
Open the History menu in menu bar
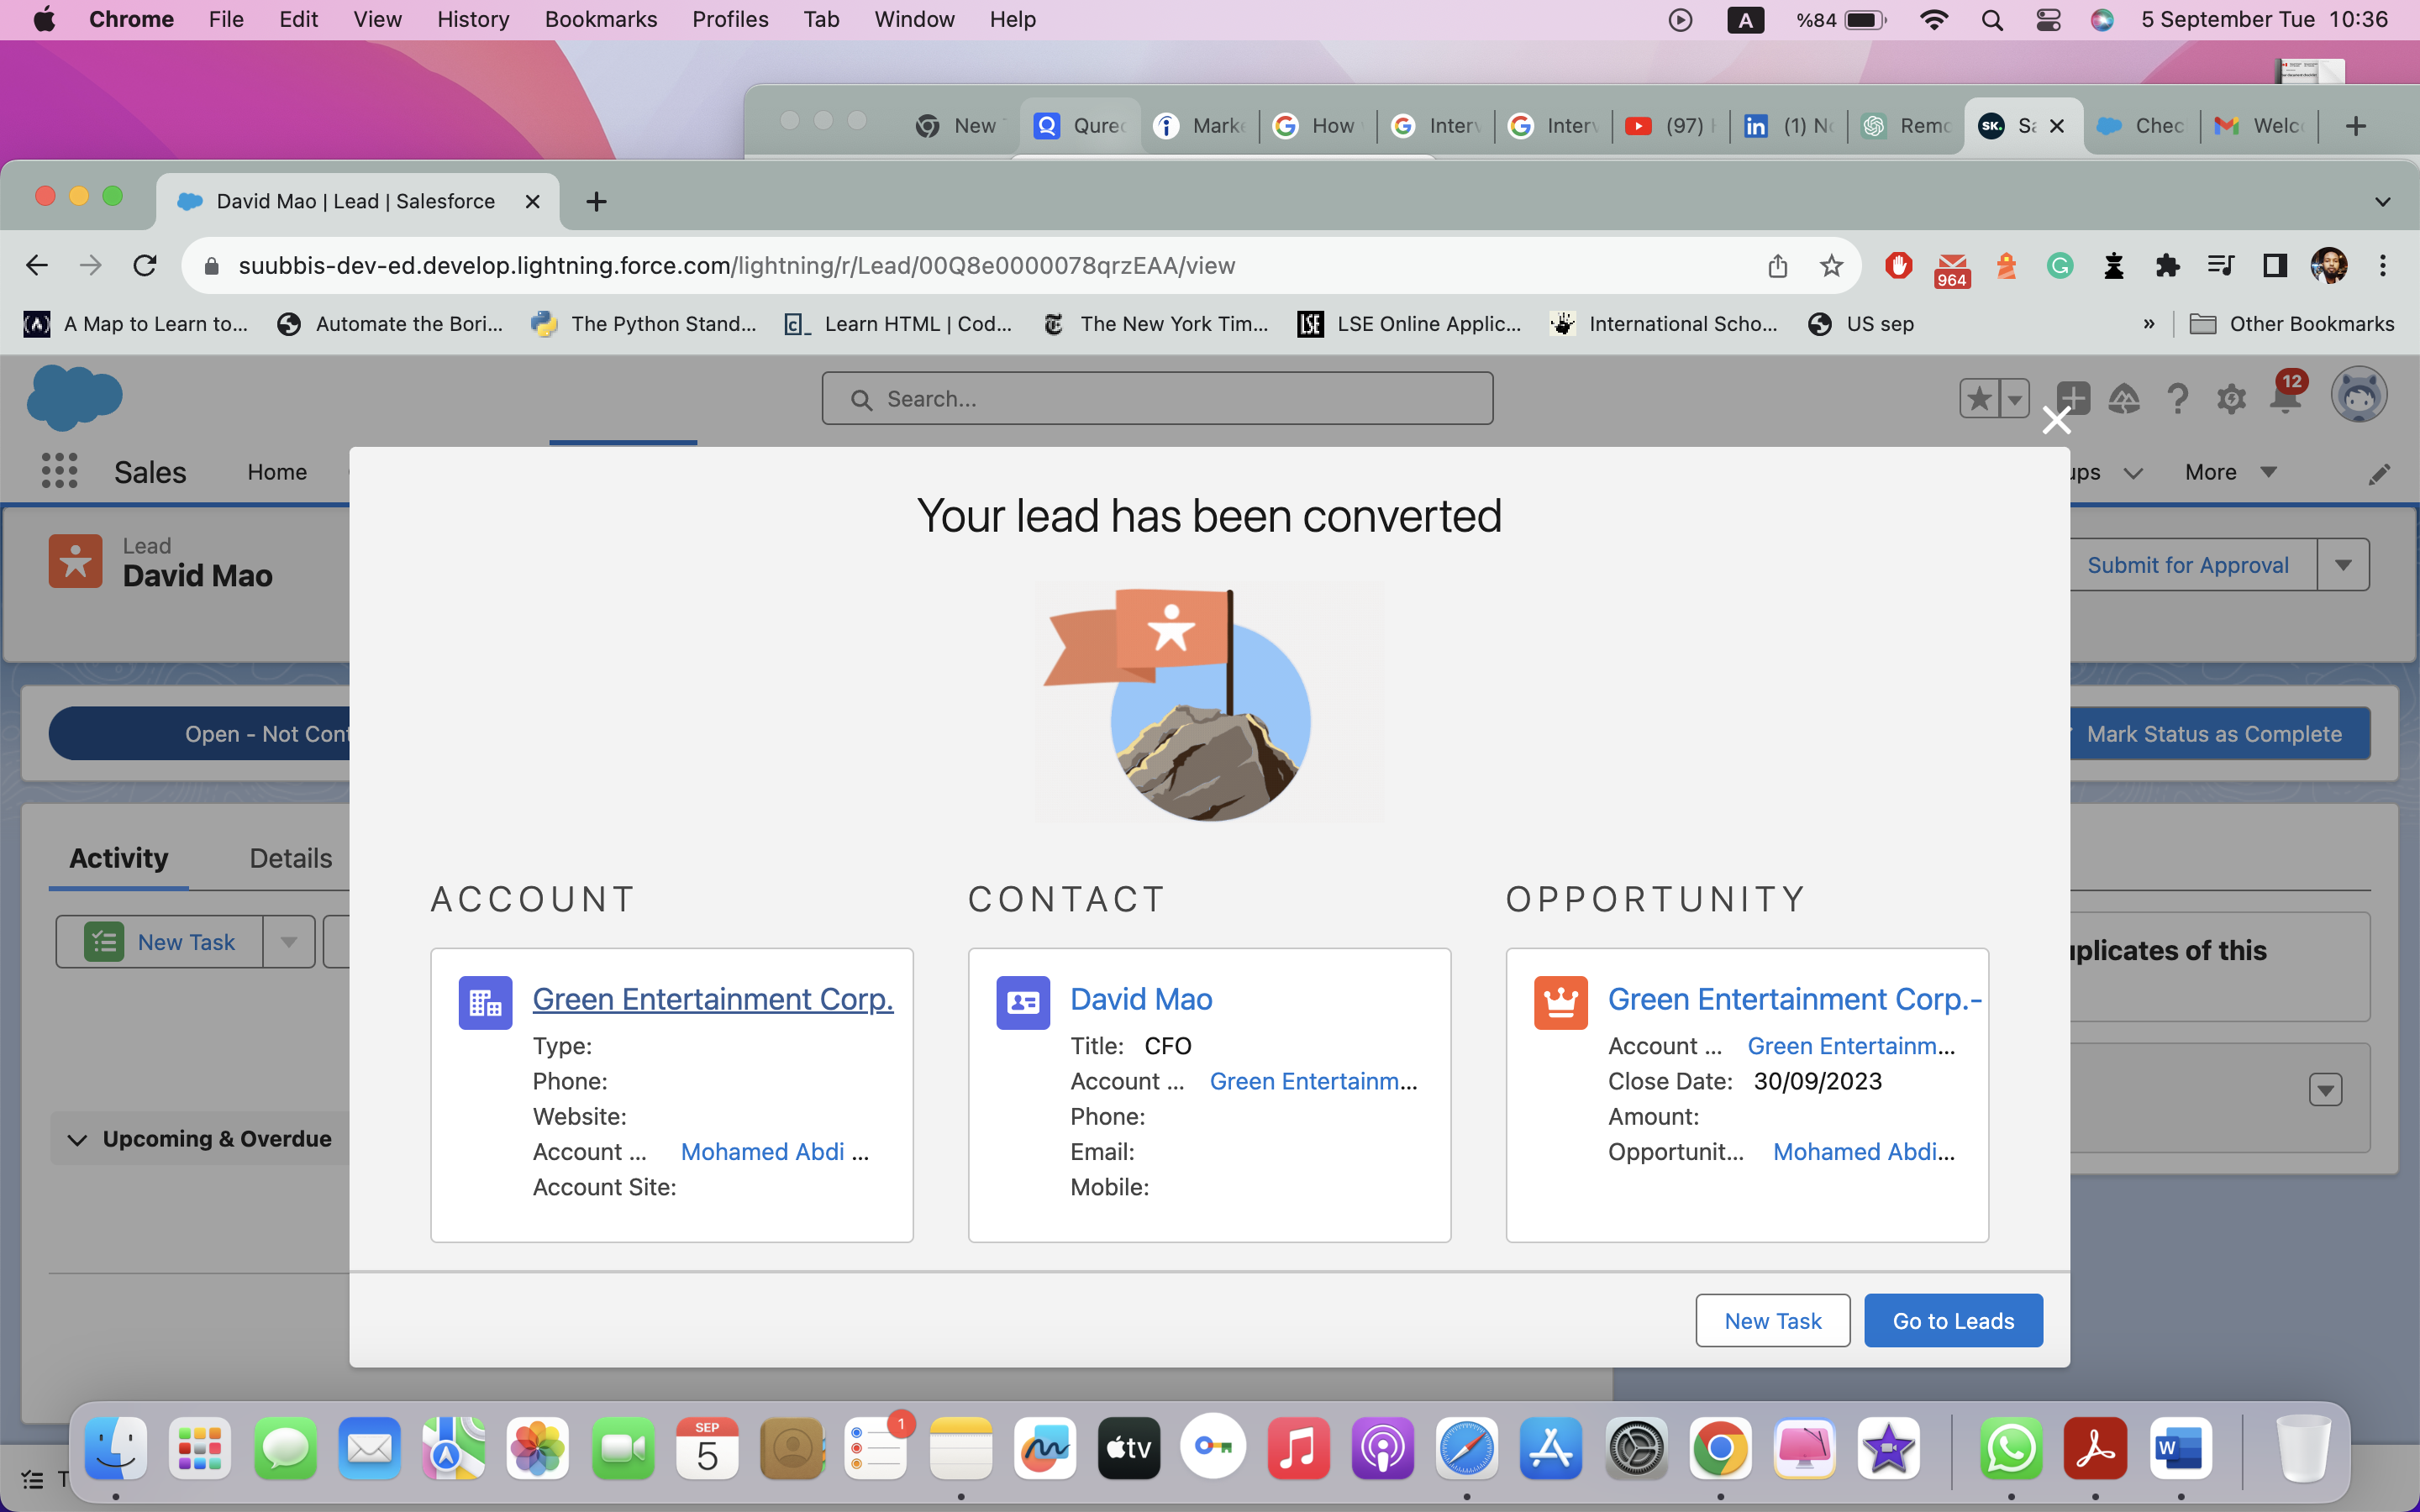tap(472, 20)
